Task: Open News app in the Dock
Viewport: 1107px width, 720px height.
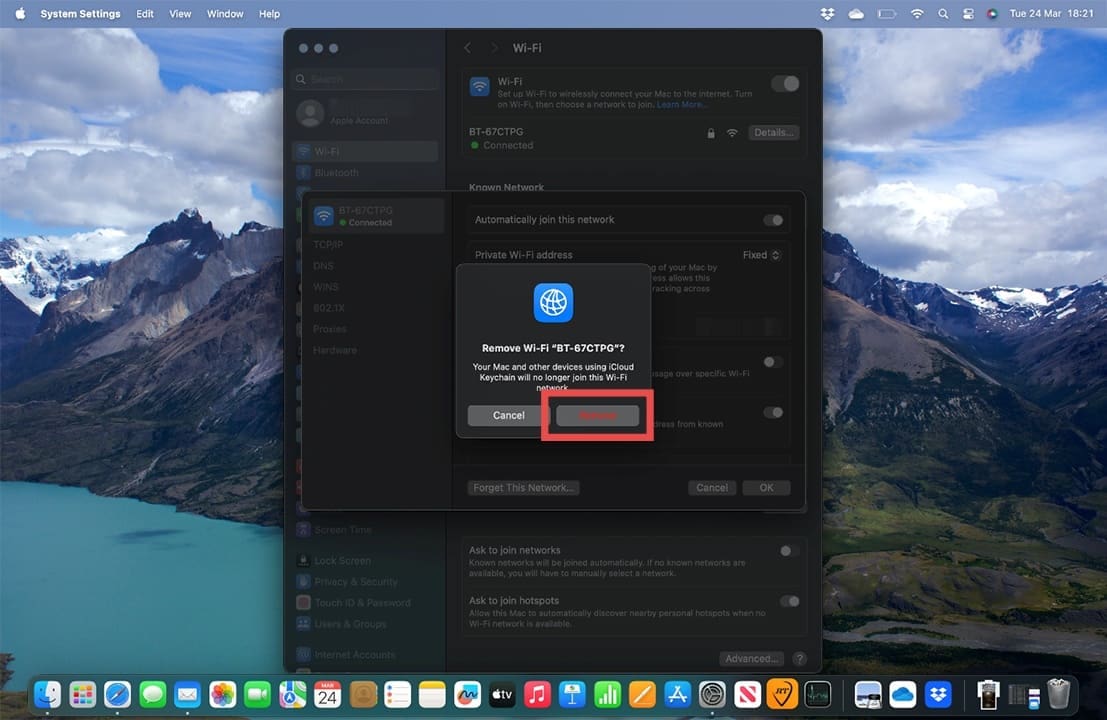Action: pos(746,695)
